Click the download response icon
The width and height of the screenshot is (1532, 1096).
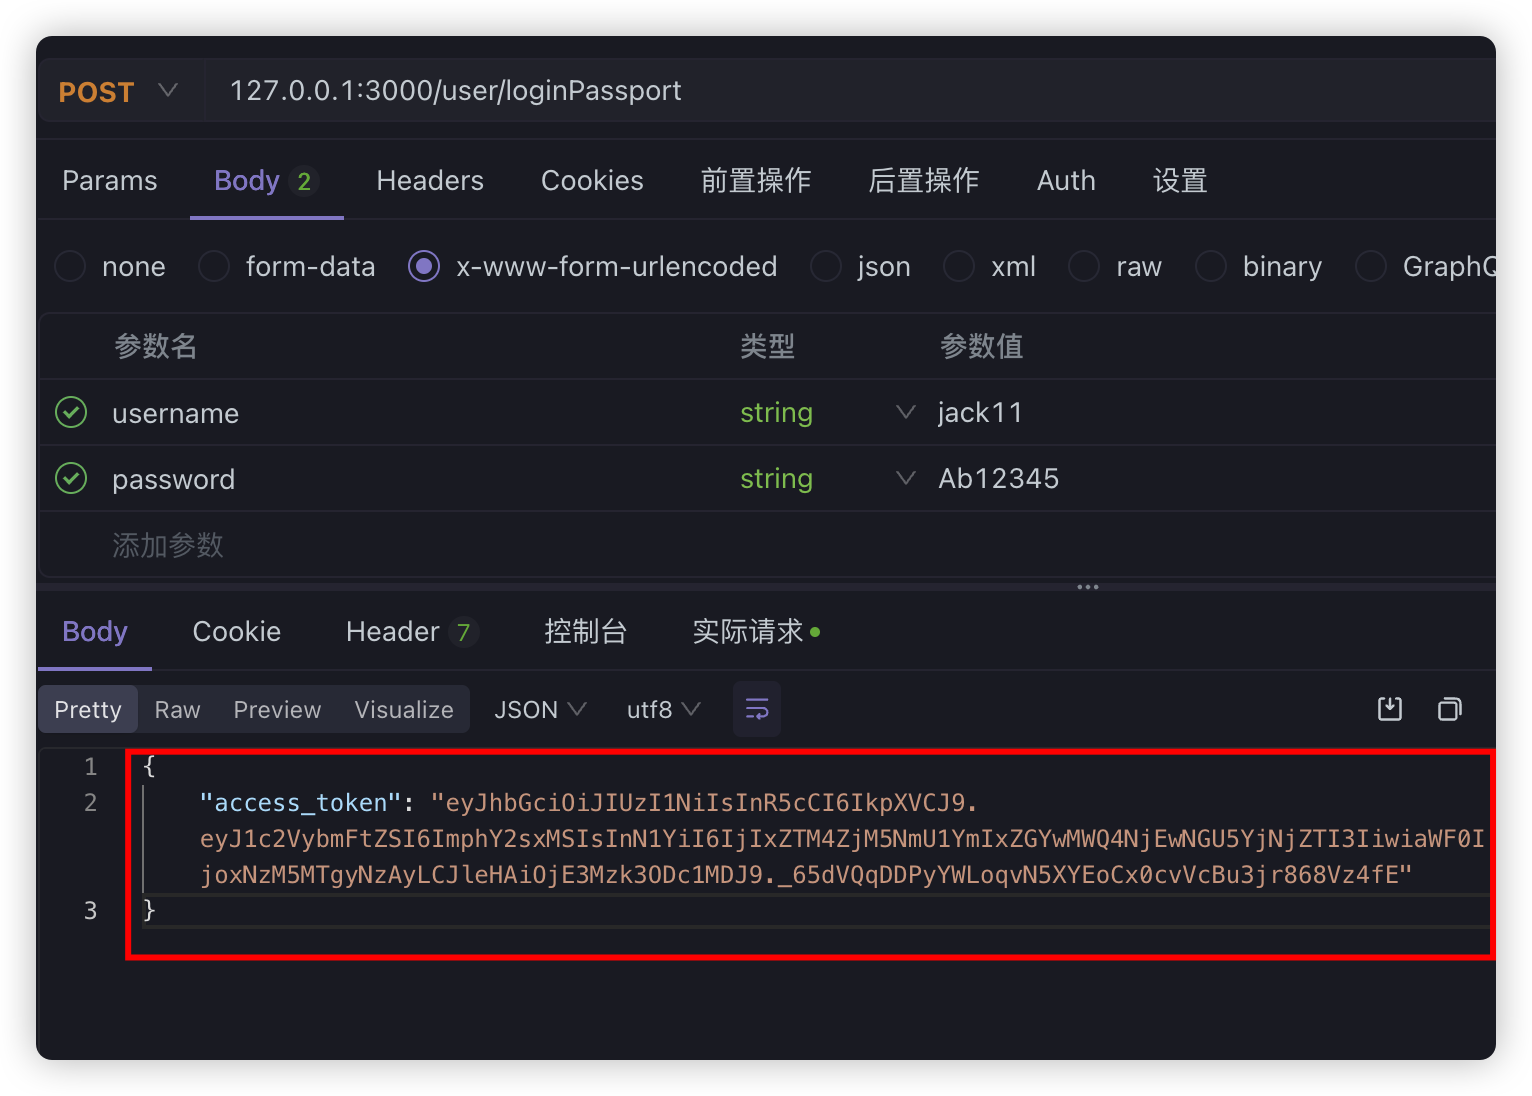[x=1390, y=710]
